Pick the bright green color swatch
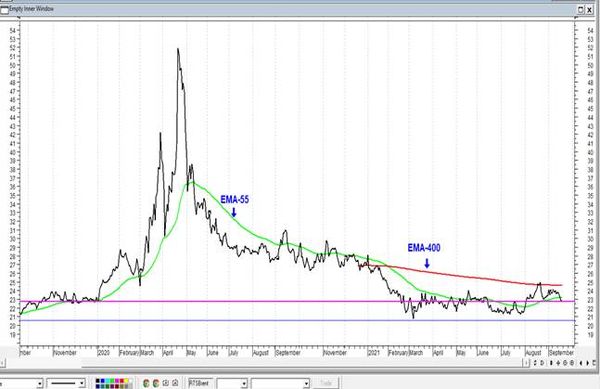Screen dimensions: 600x389 tap(112, 381)
